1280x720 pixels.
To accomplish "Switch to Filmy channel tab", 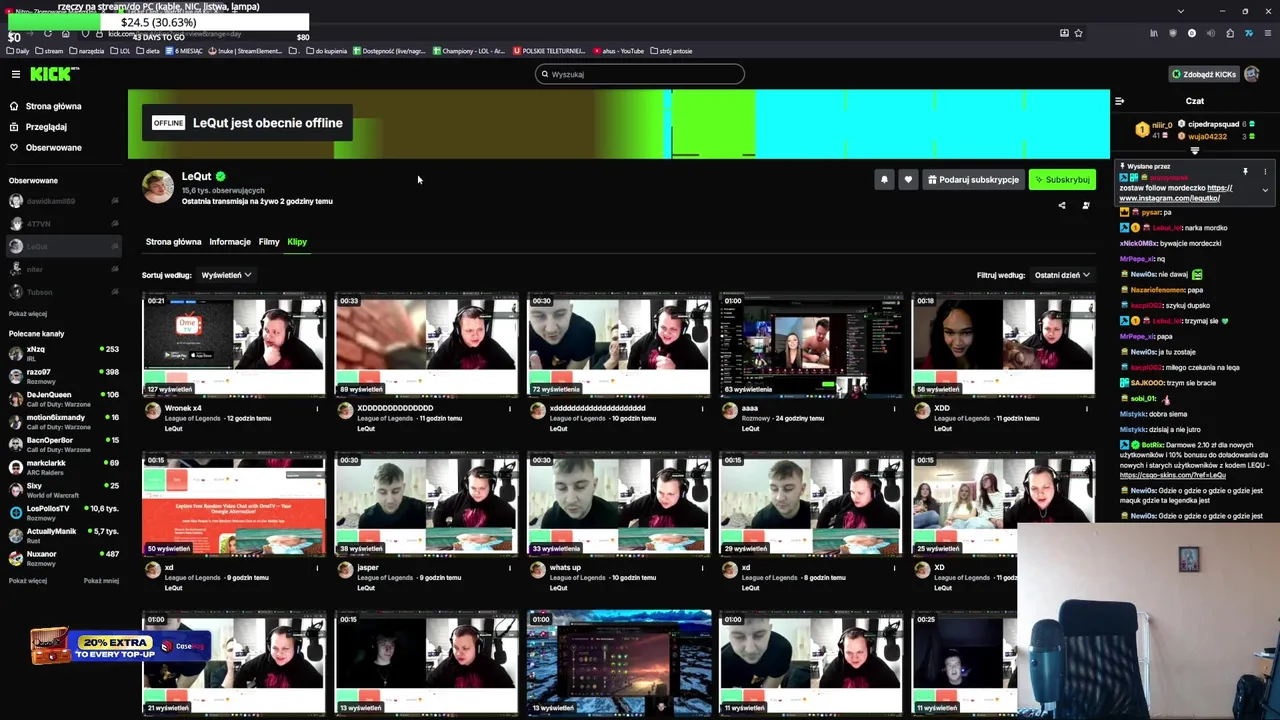I will pos(269,242).
